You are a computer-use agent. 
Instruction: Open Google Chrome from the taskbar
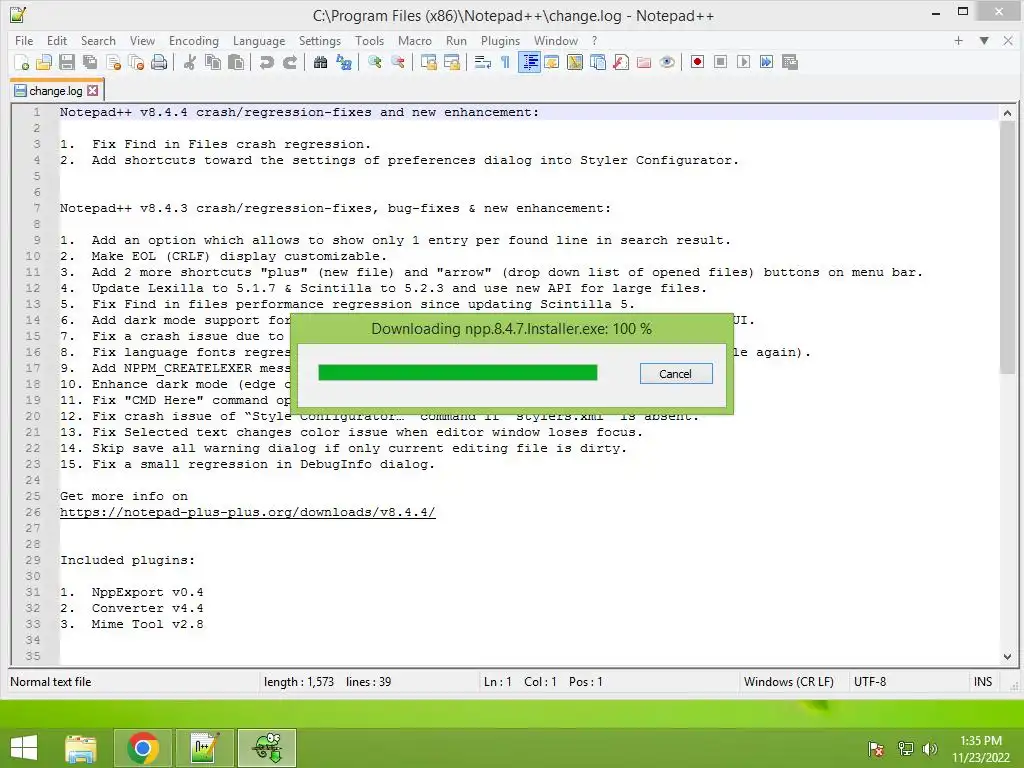pyautogui.click(x=143, y=748)
